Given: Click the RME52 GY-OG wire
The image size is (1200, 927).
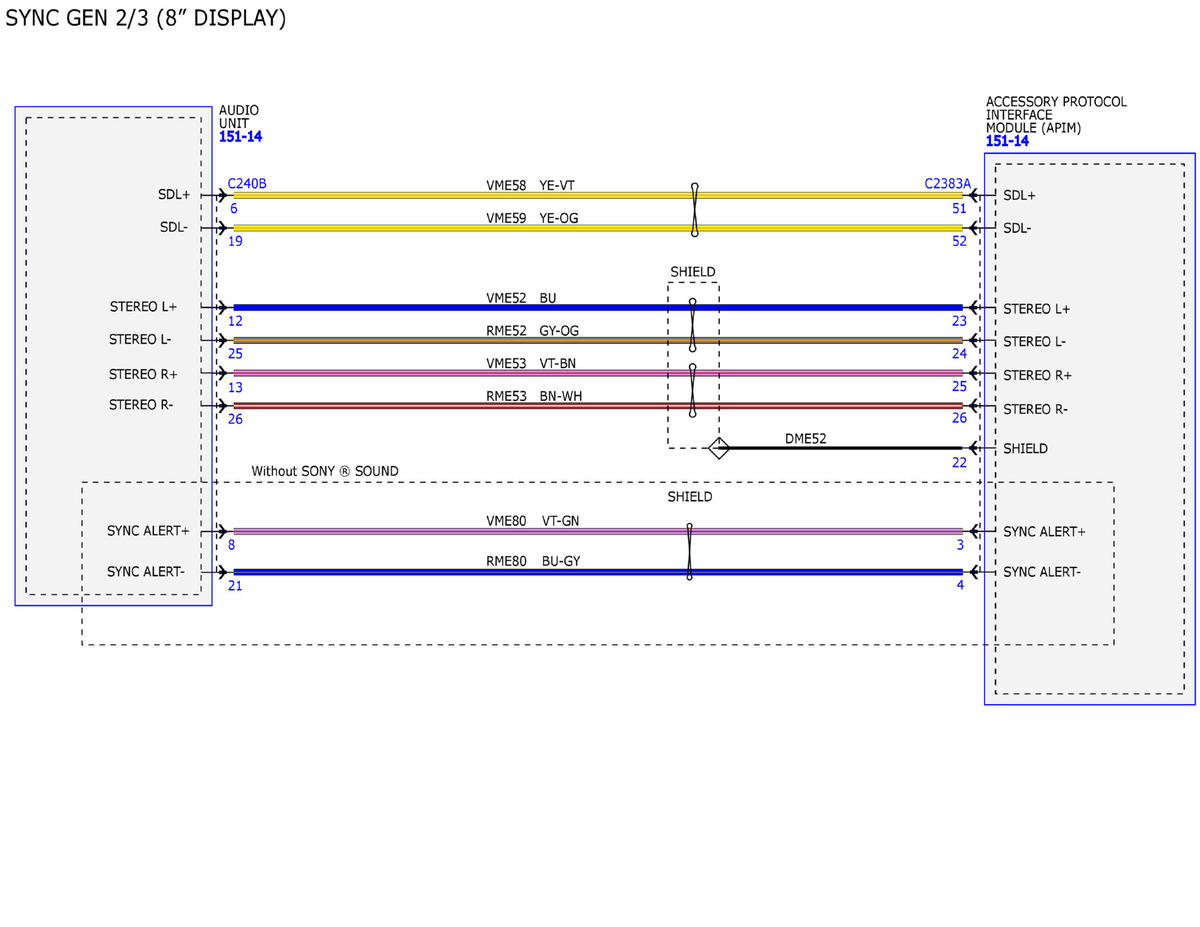Looking at the screenshot, I should point(597,341).
